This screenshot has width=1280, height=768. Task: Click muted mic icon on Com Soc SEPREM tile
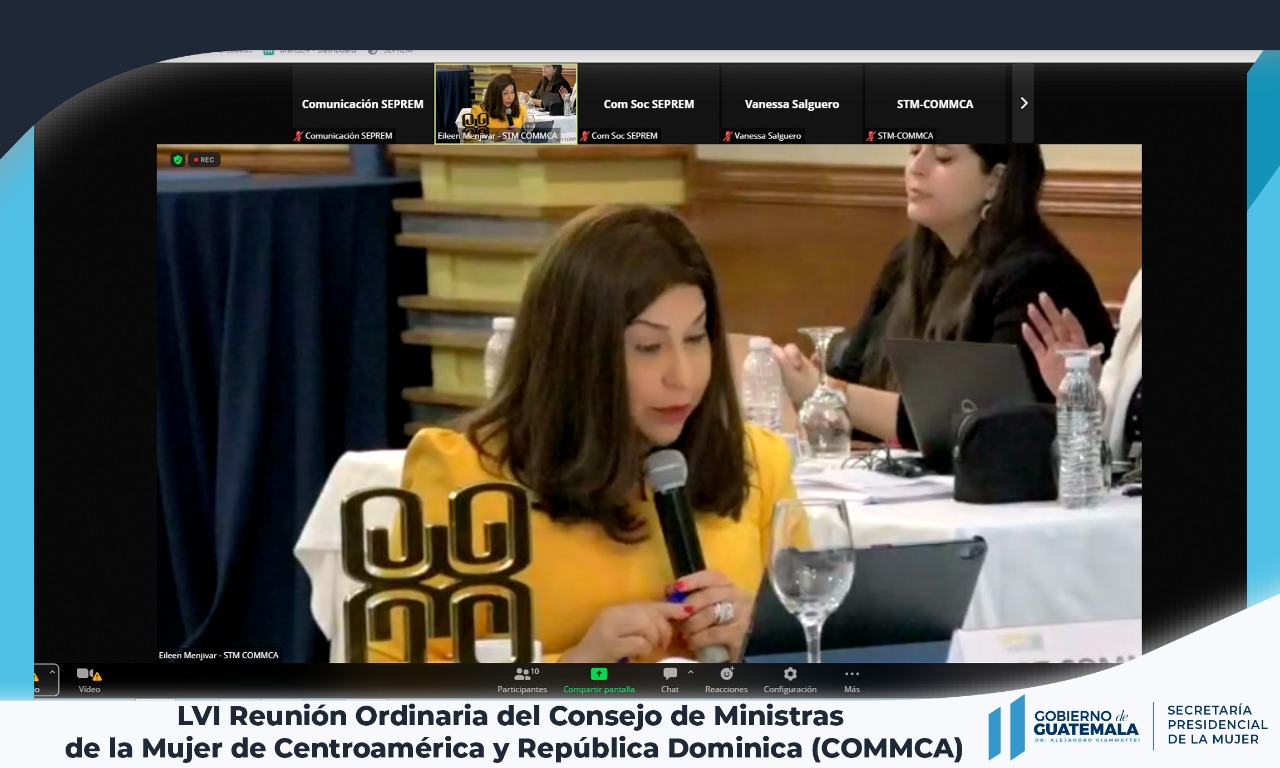[585, 136]
